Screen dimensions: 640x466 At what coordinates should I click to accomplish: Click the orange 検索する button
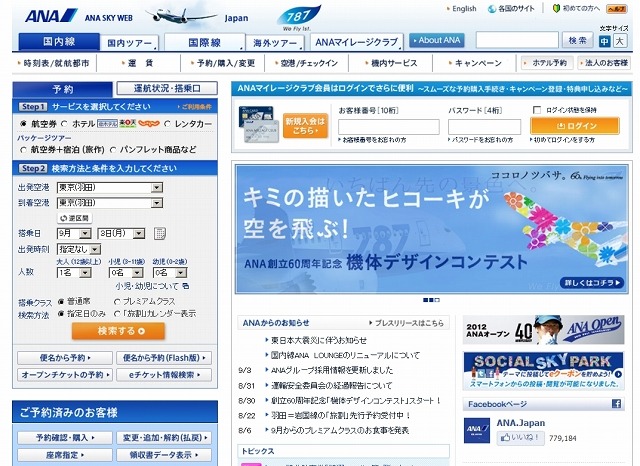pos(118,331)
